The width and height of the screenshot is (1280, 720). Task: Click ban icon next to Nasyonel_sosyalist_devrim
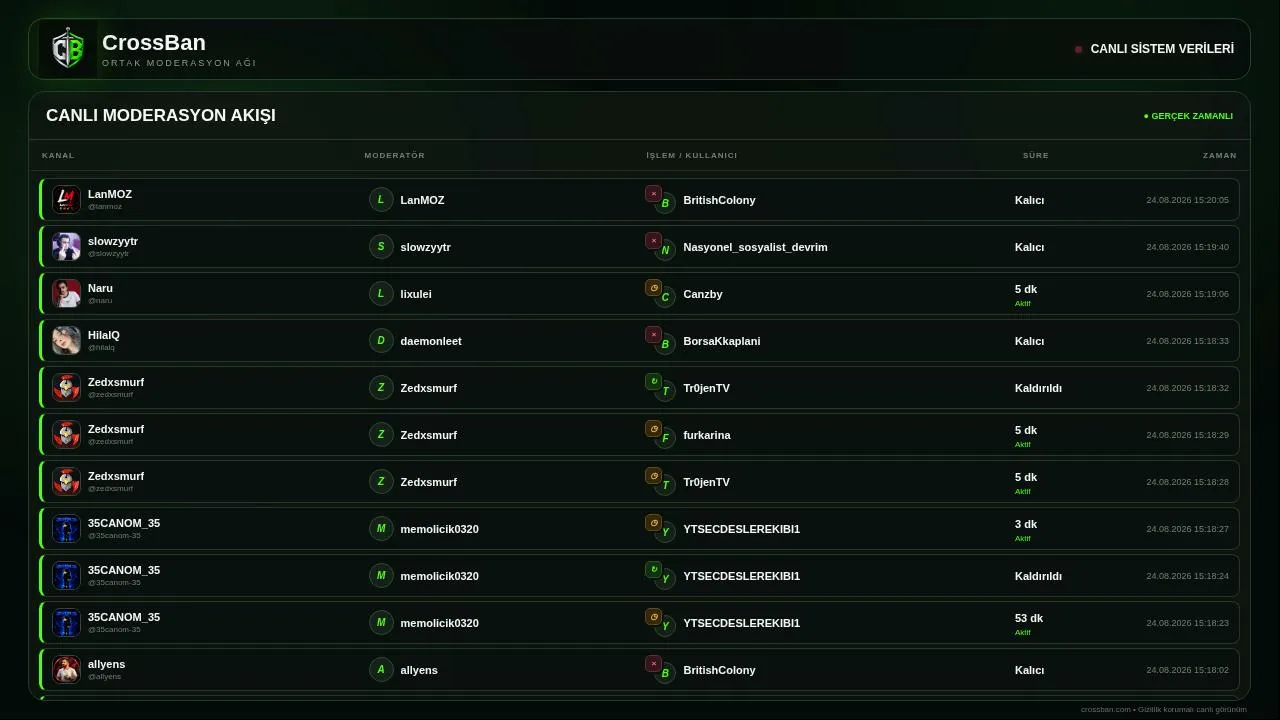(653, 240)
